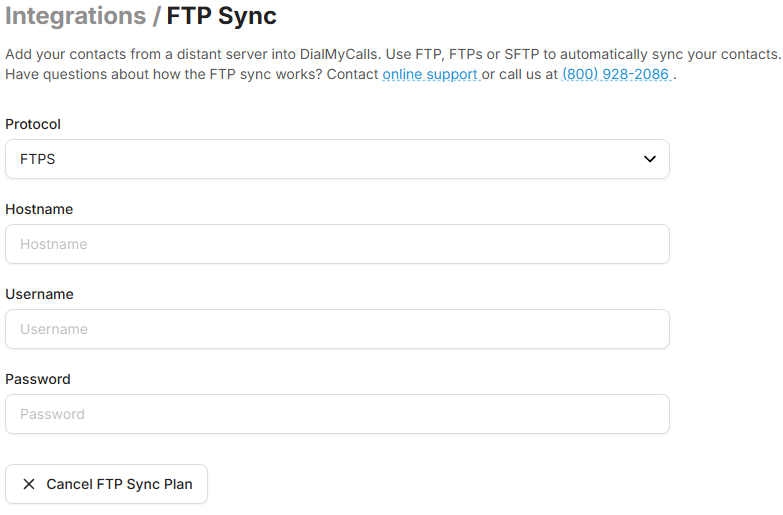This screenshot has height=515, width=783.
Task: Go back to Integrations breadcrumb
Action: [75, 16]
